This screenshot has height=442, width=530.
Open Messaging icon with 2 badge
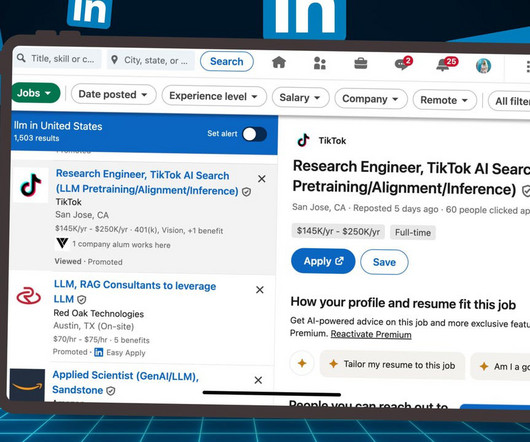coord(403,63)
